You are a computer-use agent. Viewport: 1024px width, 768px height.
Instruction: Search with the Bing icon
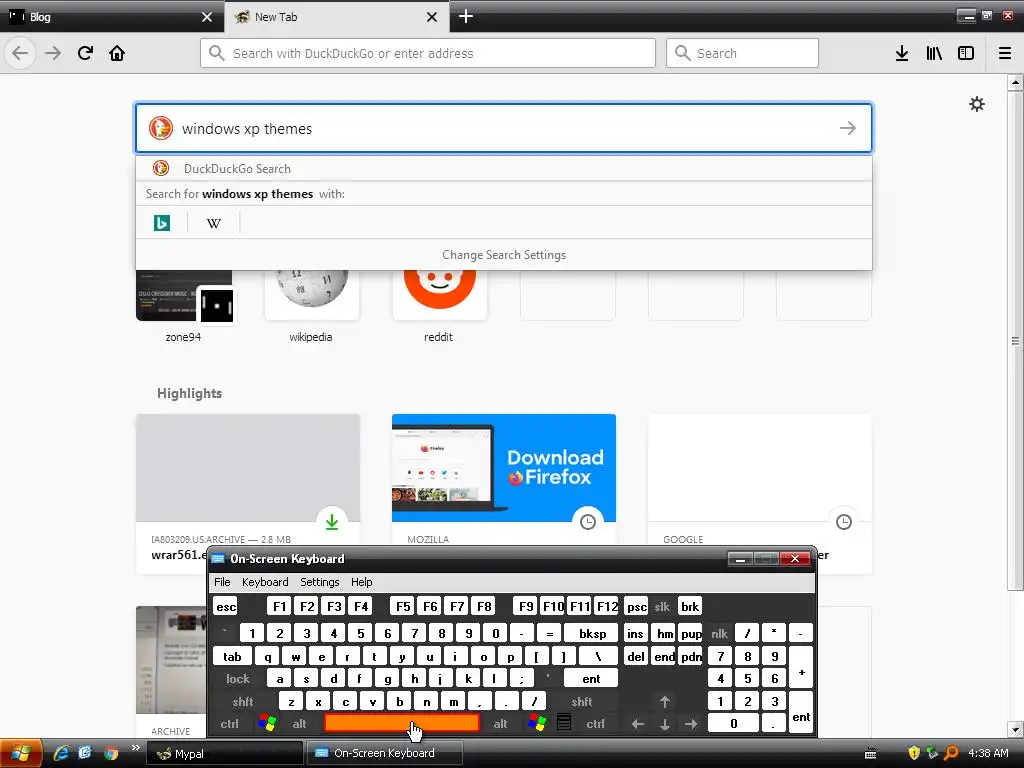point(162,223)
